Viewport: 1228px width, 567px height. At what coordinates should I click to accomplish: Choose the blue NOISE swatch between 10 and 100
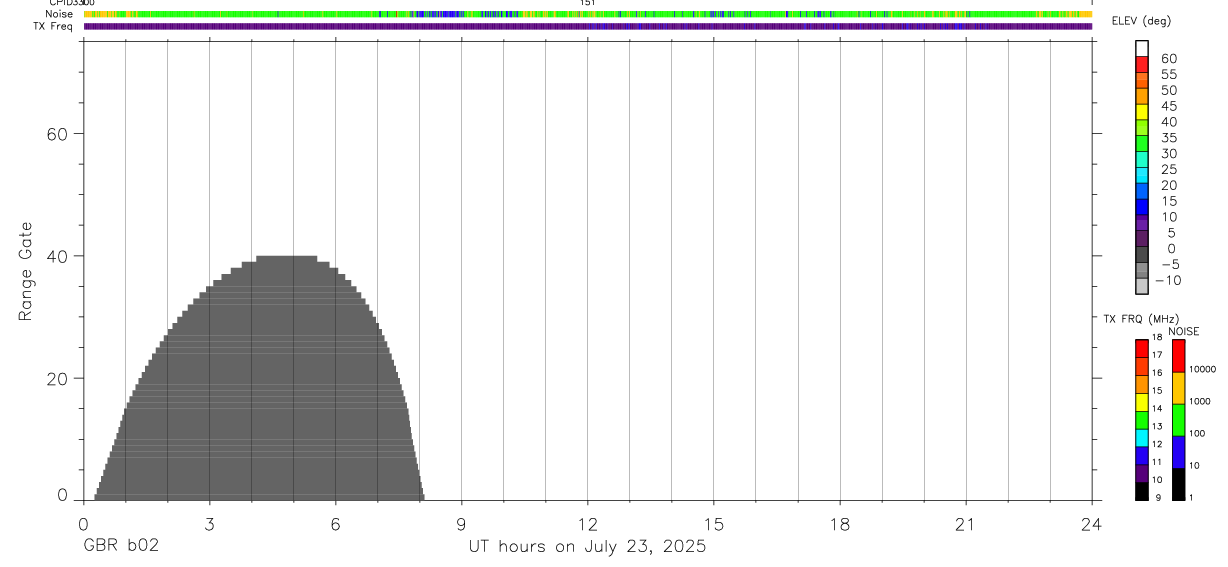1179,452
